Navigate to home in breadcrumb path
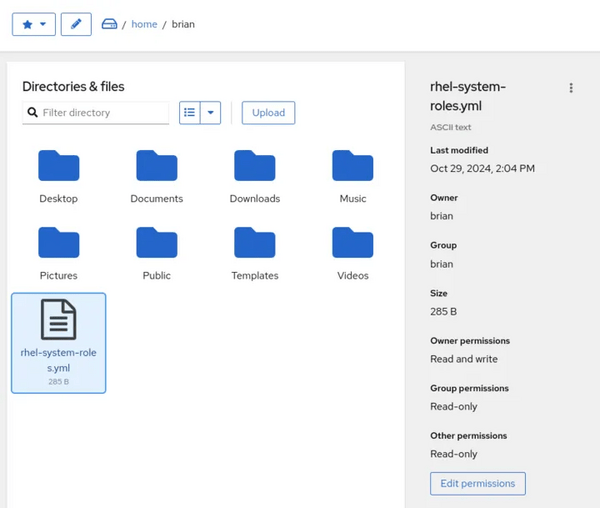The image size is (600, 508). point(144,24)
